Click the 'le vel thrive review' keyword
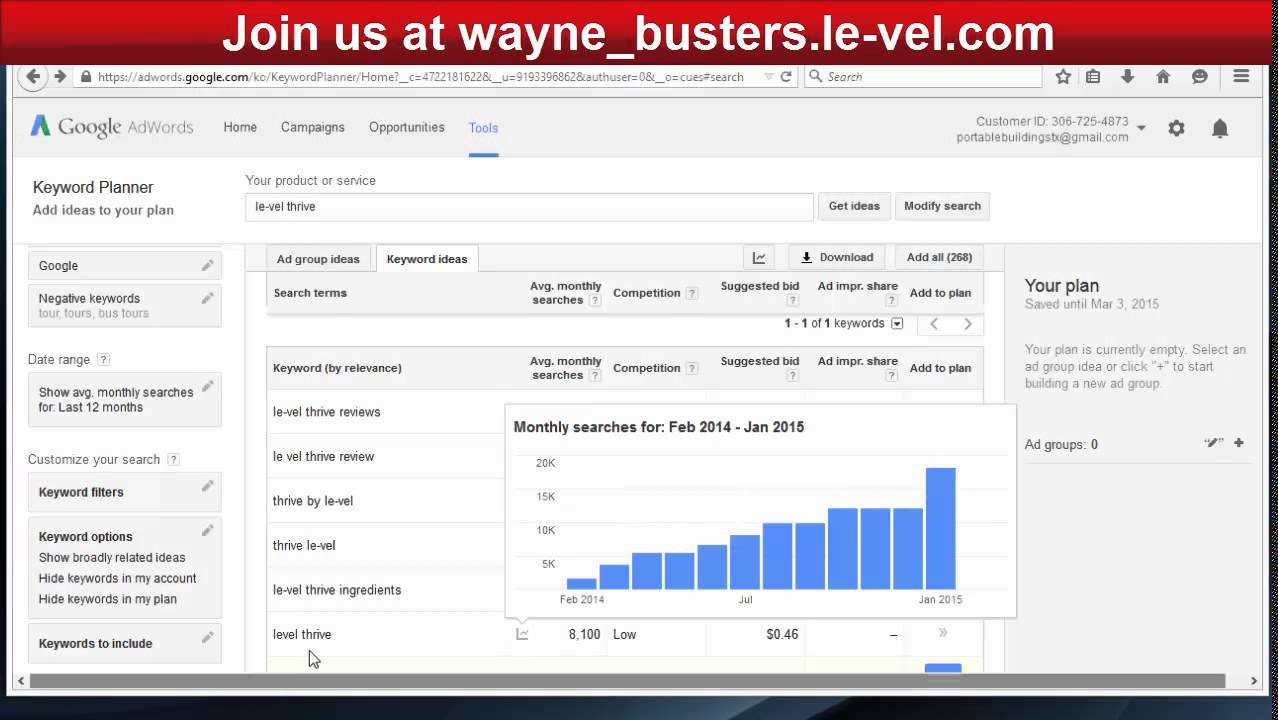Image resolution: width=1278 pixels, height=720 pixels. [323, 457]
